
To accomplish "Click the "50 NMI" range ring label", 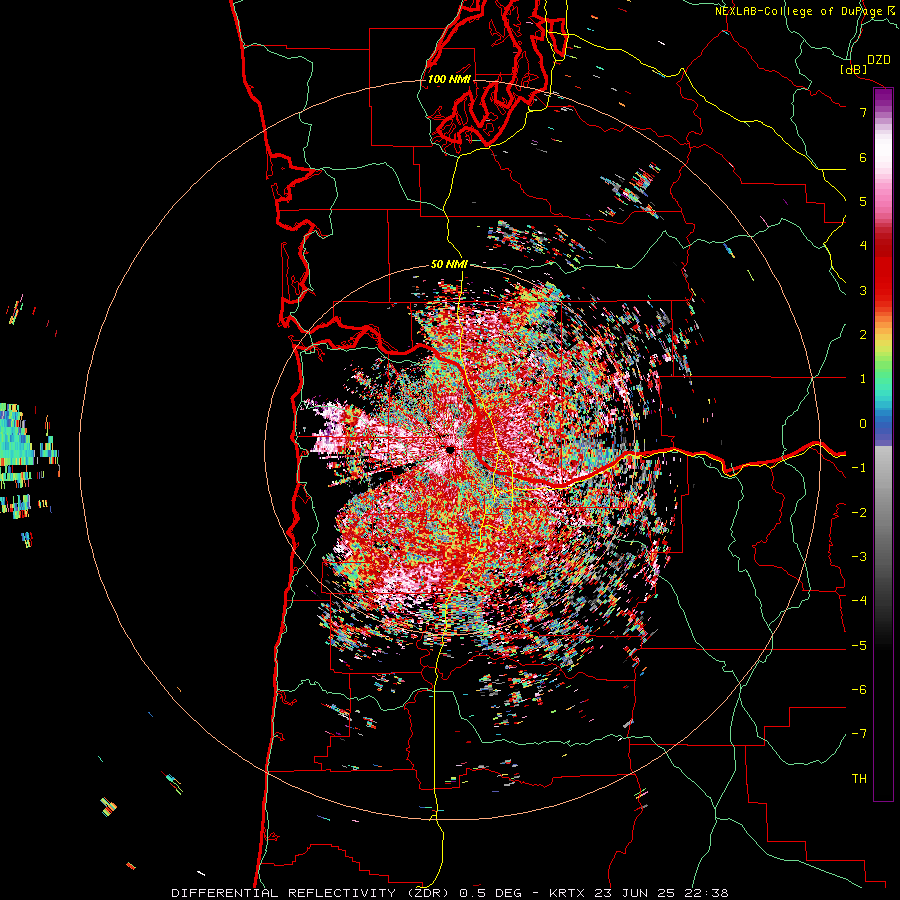I will (449, 264).
